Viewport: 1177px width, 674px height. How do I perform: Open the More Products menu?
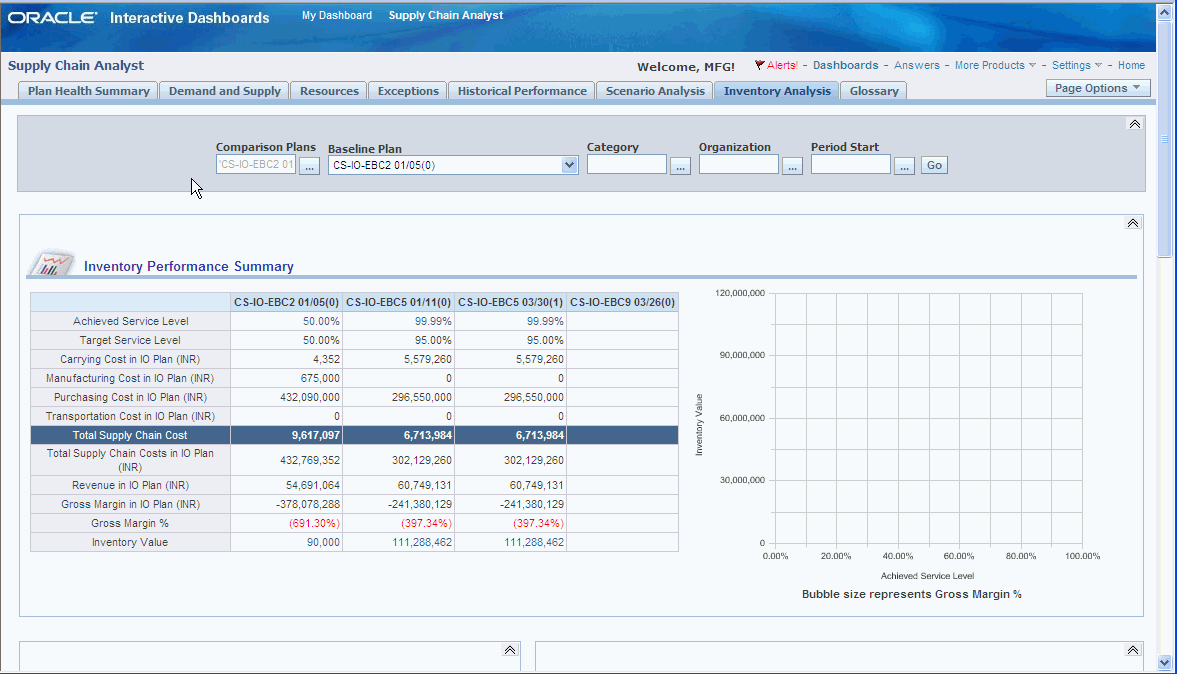tap(995, 65)
